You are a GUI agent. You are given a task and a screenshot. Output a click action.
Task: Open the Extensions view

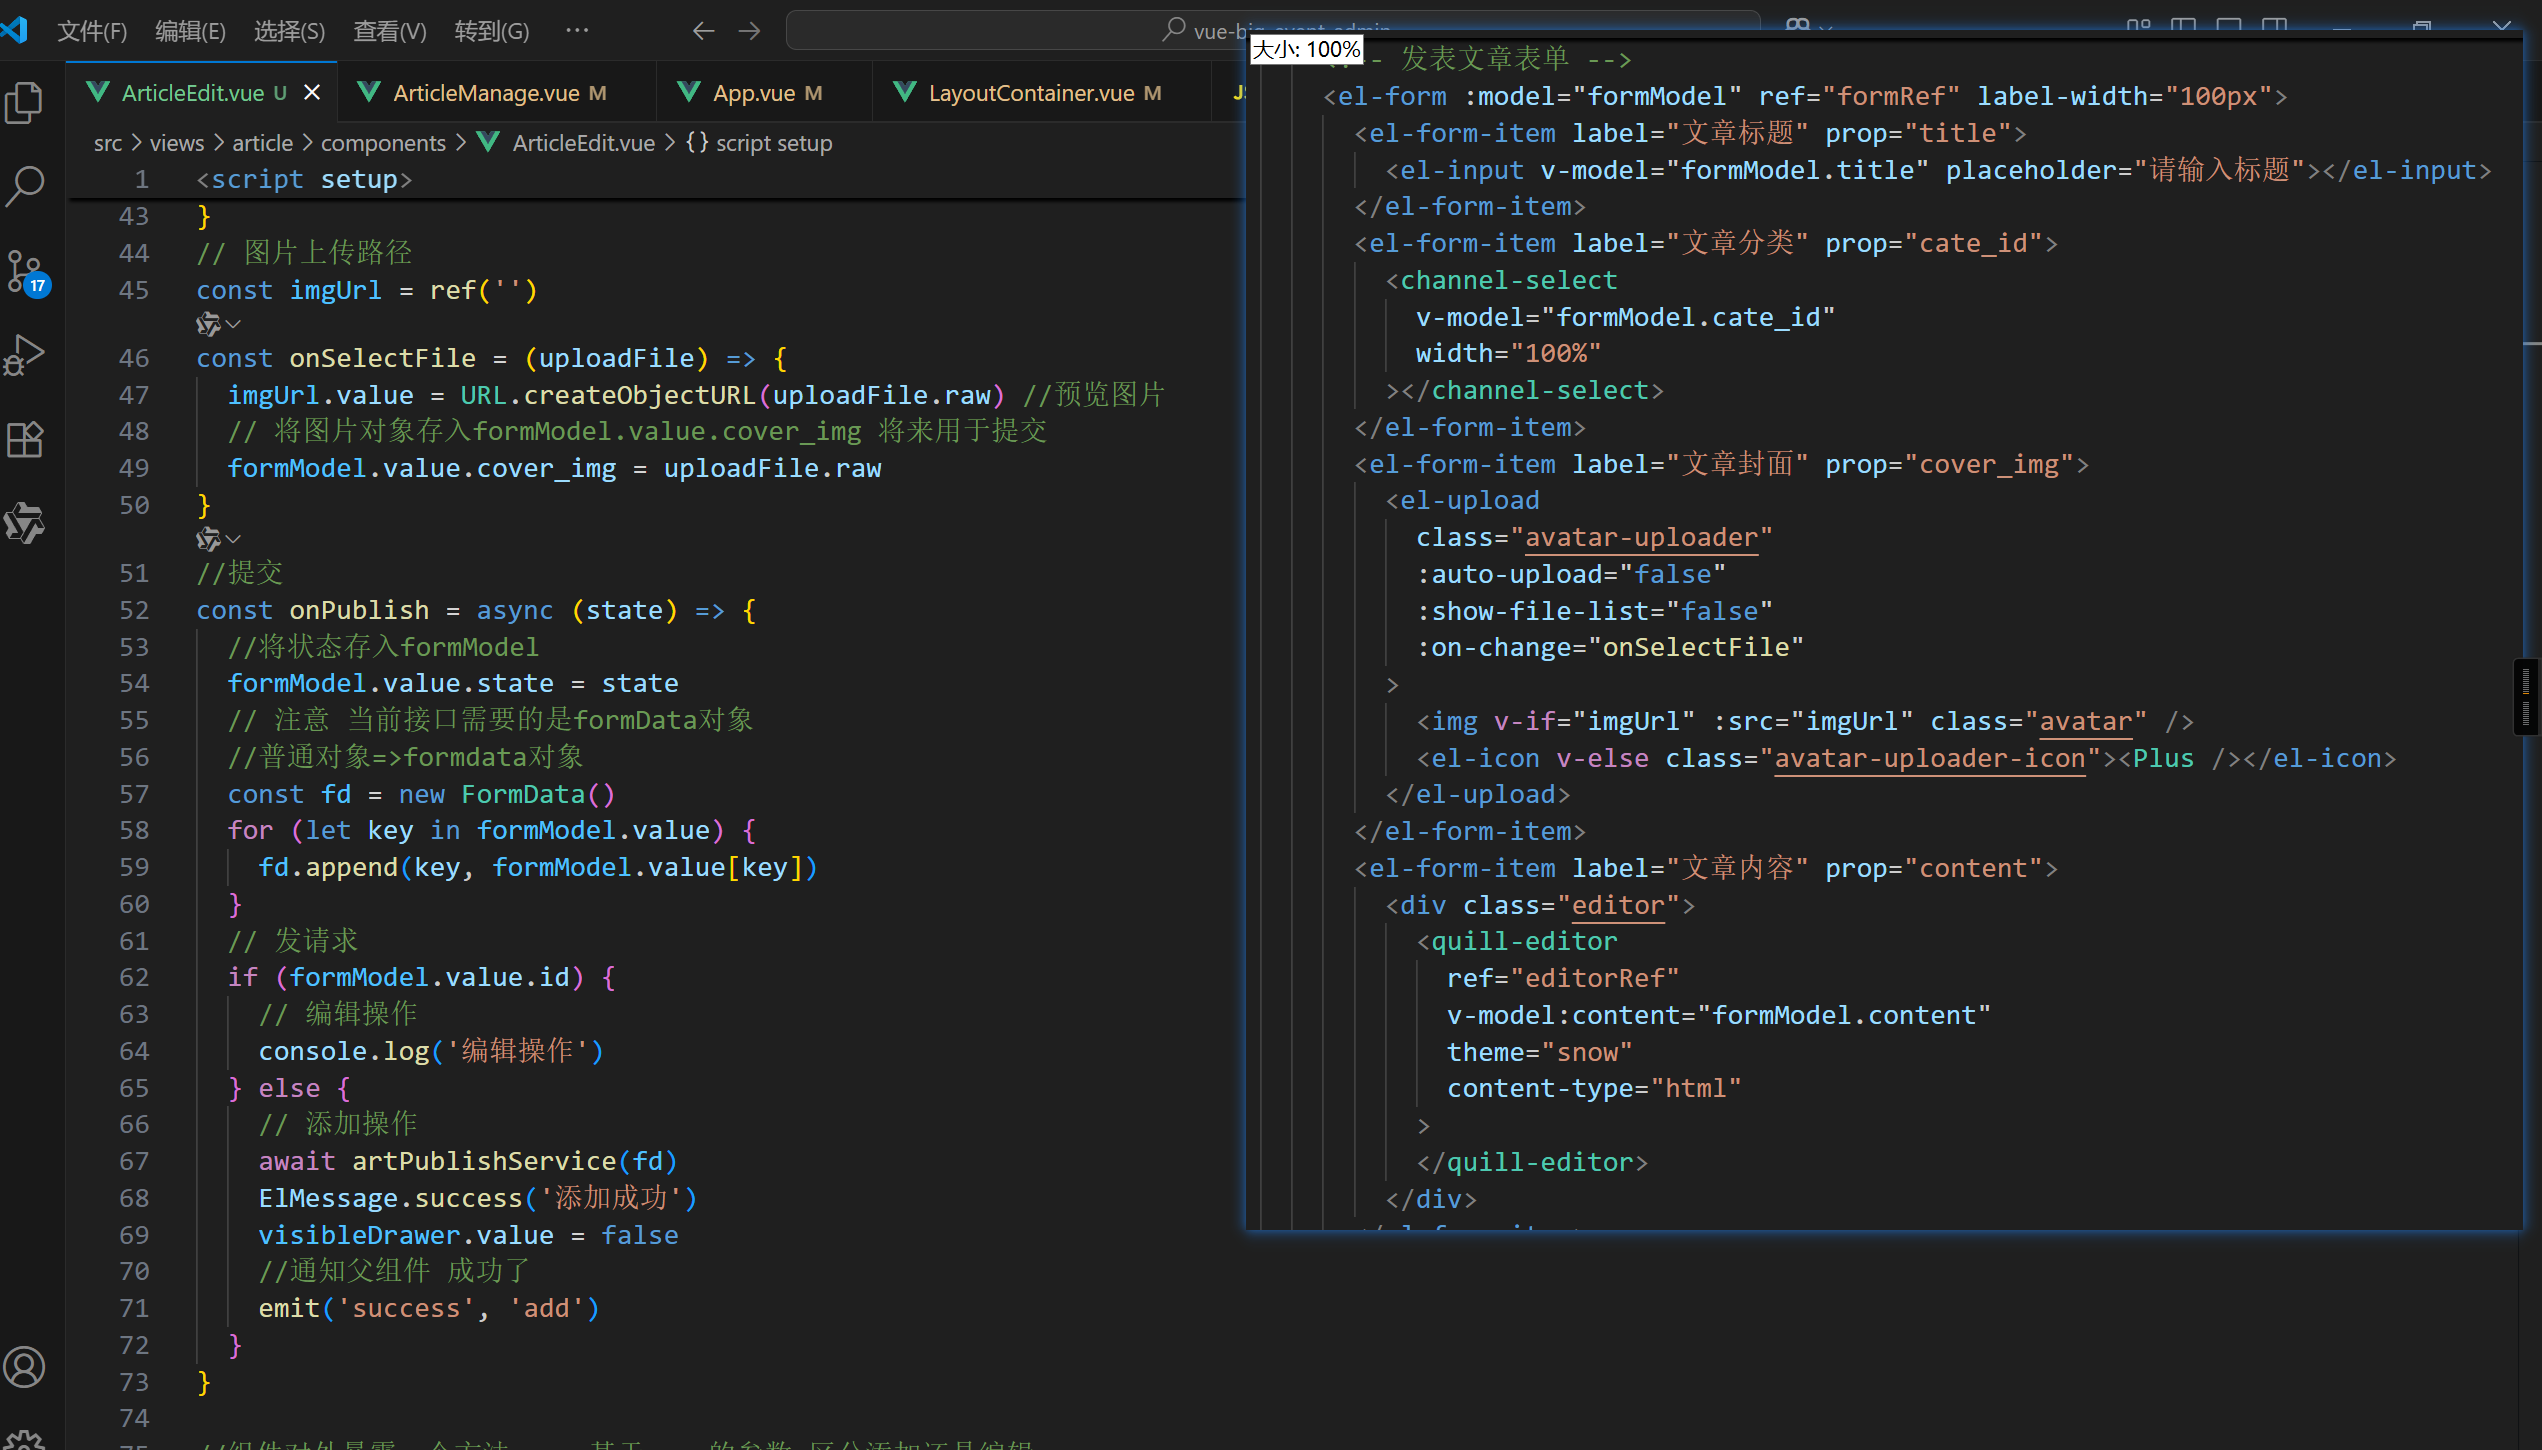point(25,439)
